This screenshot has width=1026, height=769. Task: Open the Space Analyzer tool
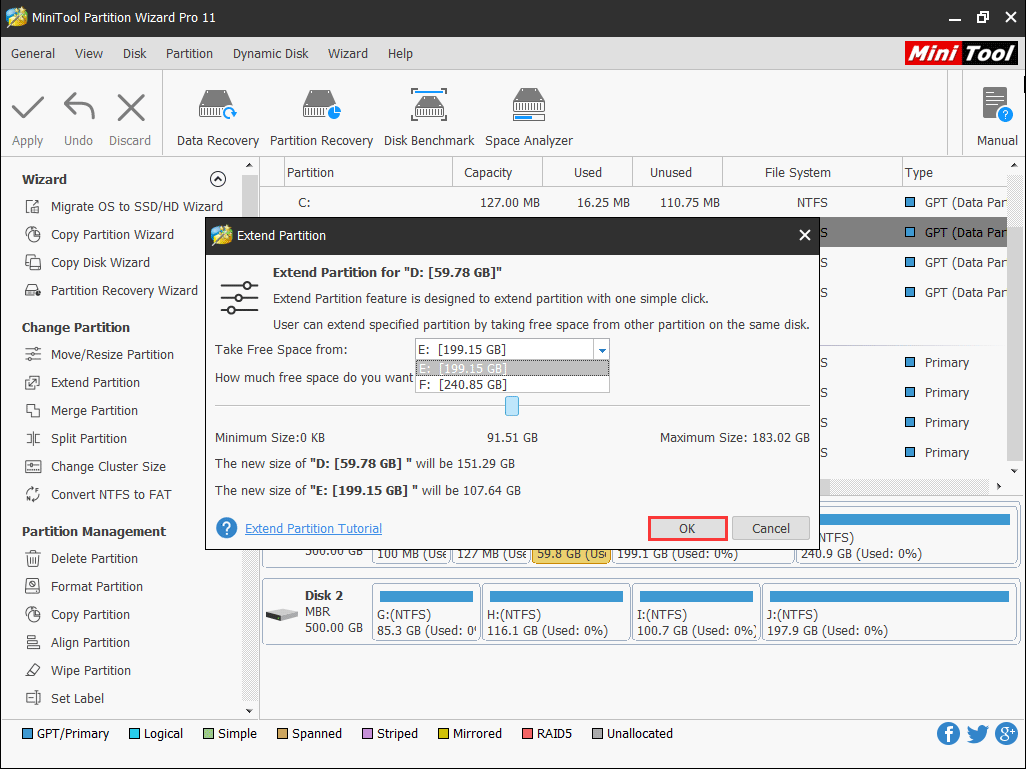click(528, 117)
